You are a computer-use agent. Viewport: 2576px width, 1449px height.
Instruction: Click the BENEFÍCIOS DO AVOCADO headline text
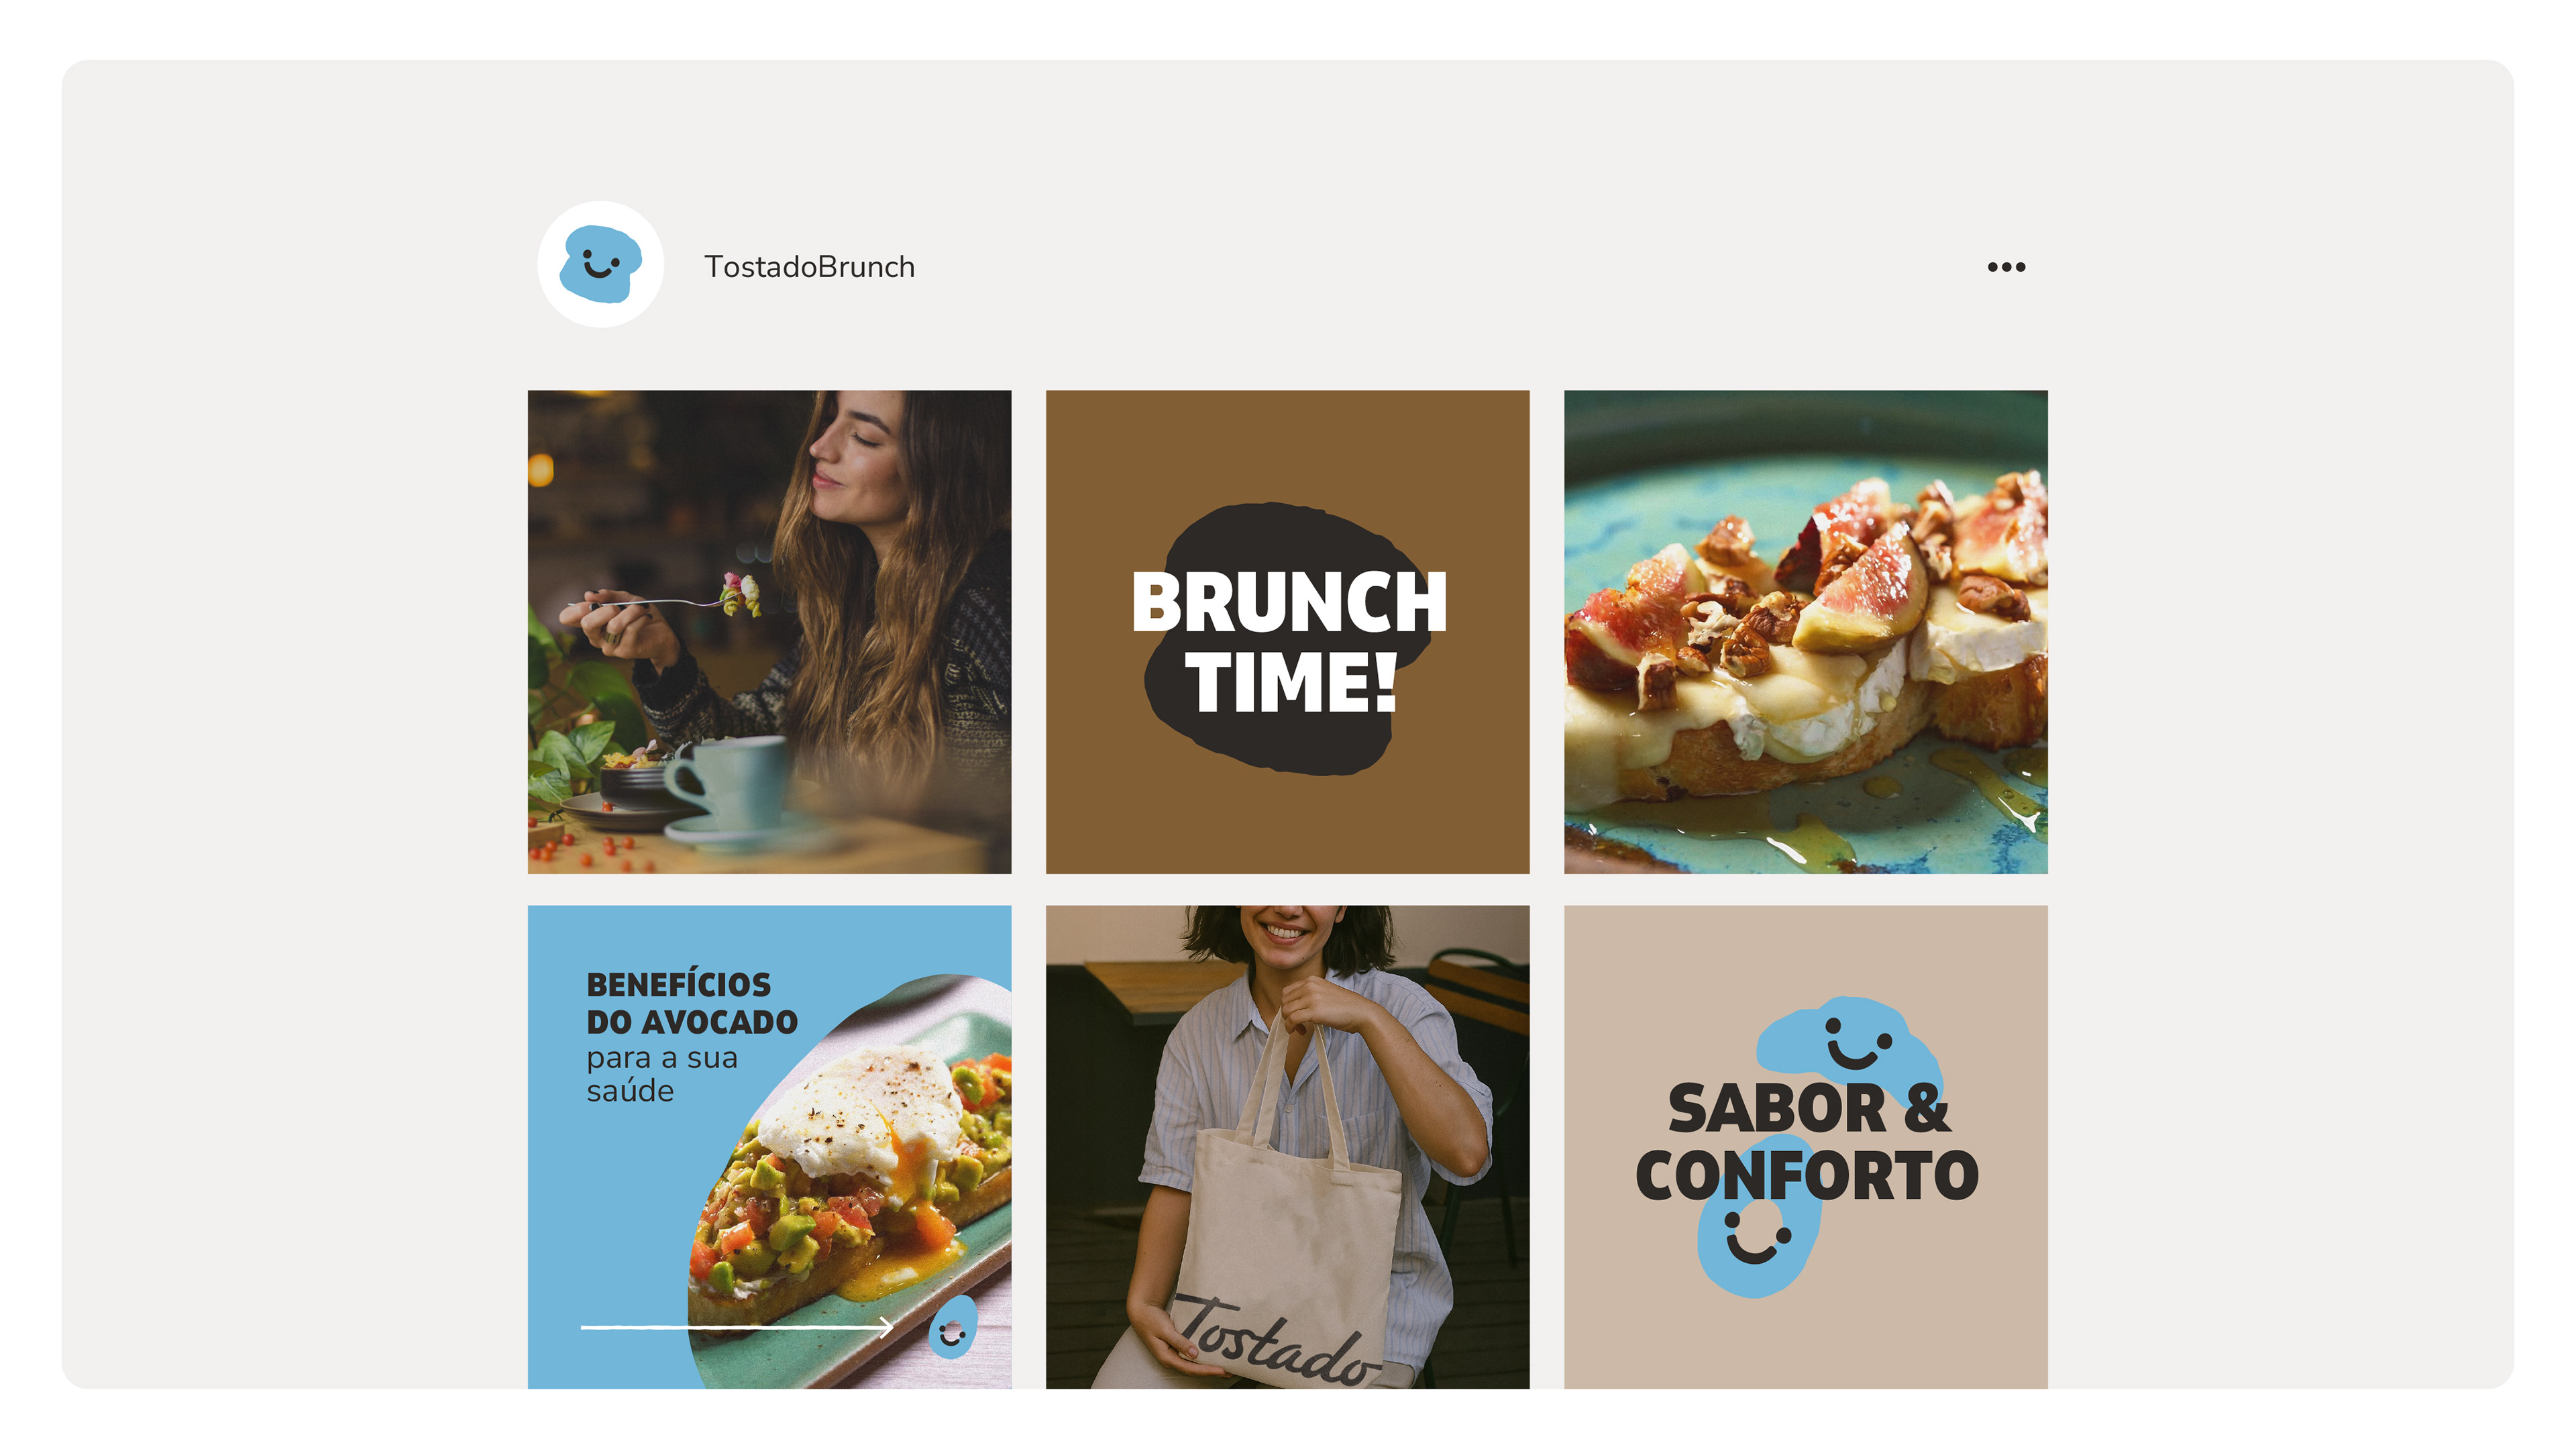point(692,1003)
